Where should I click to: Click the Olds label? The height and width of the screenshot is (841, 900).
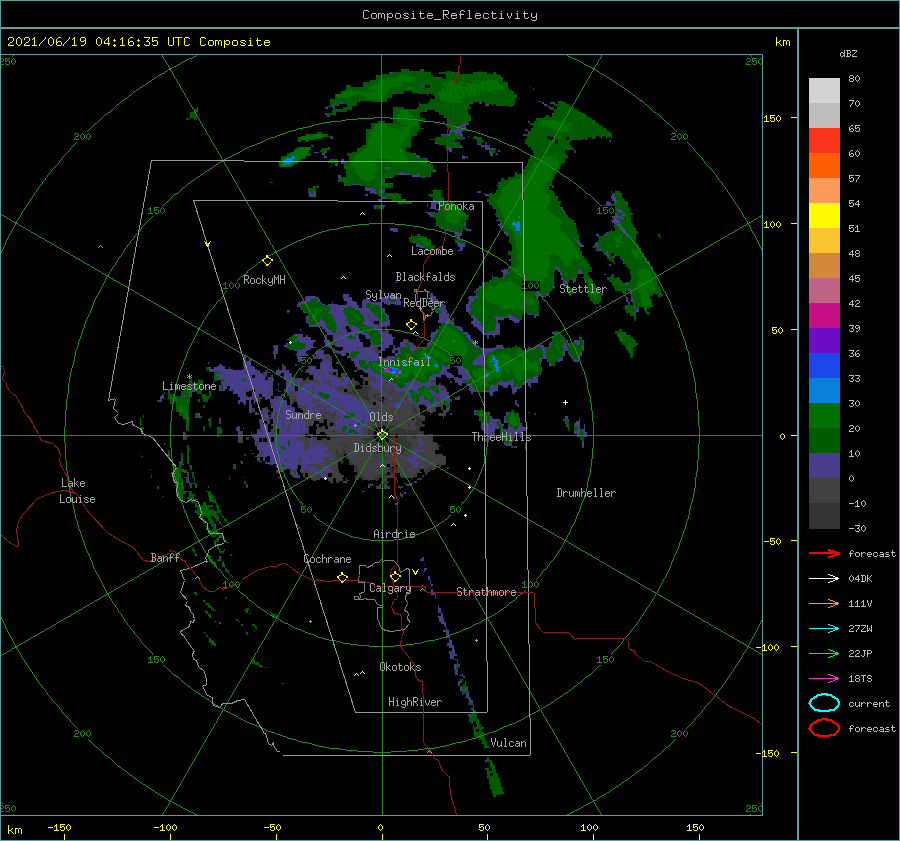tap(381, 417)
